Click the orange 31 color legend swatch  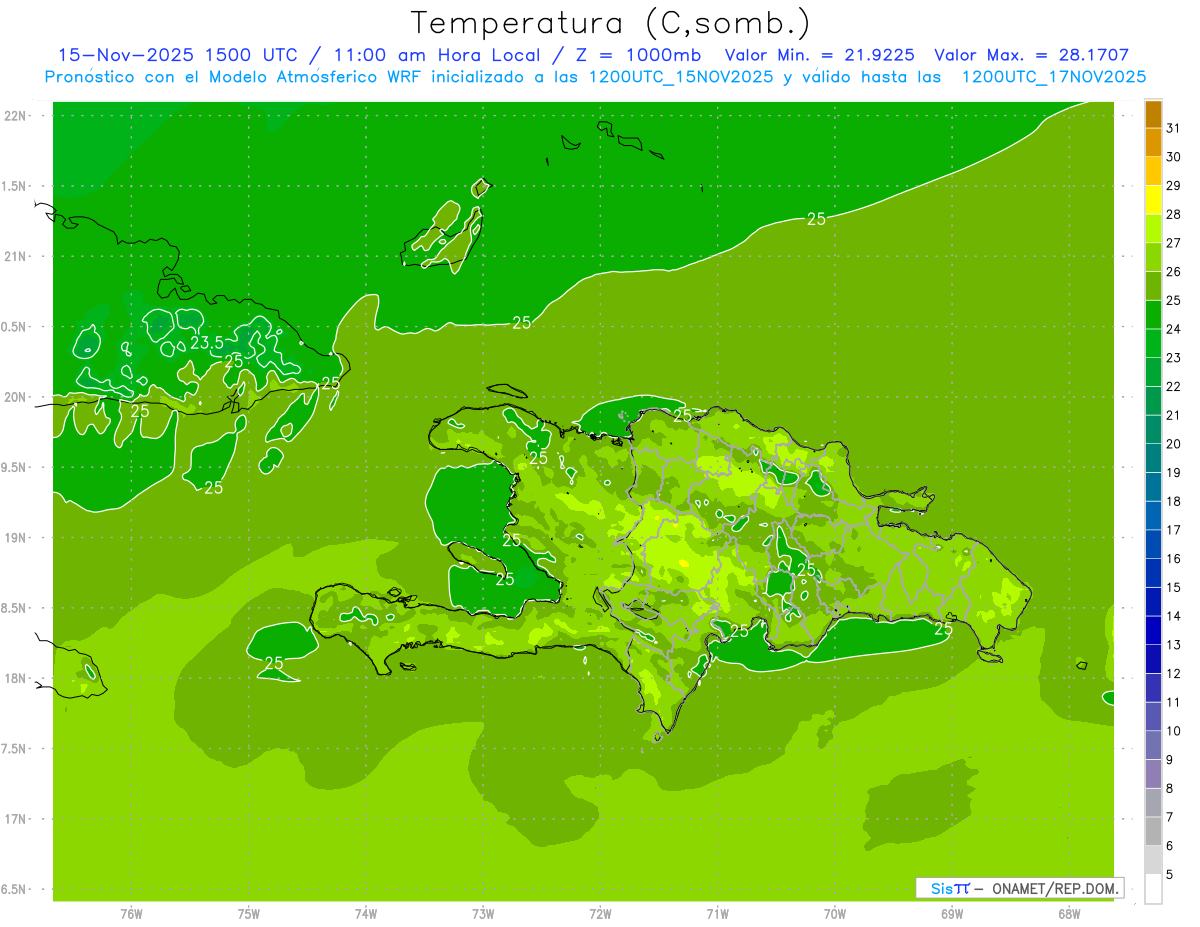[1153, 115]
